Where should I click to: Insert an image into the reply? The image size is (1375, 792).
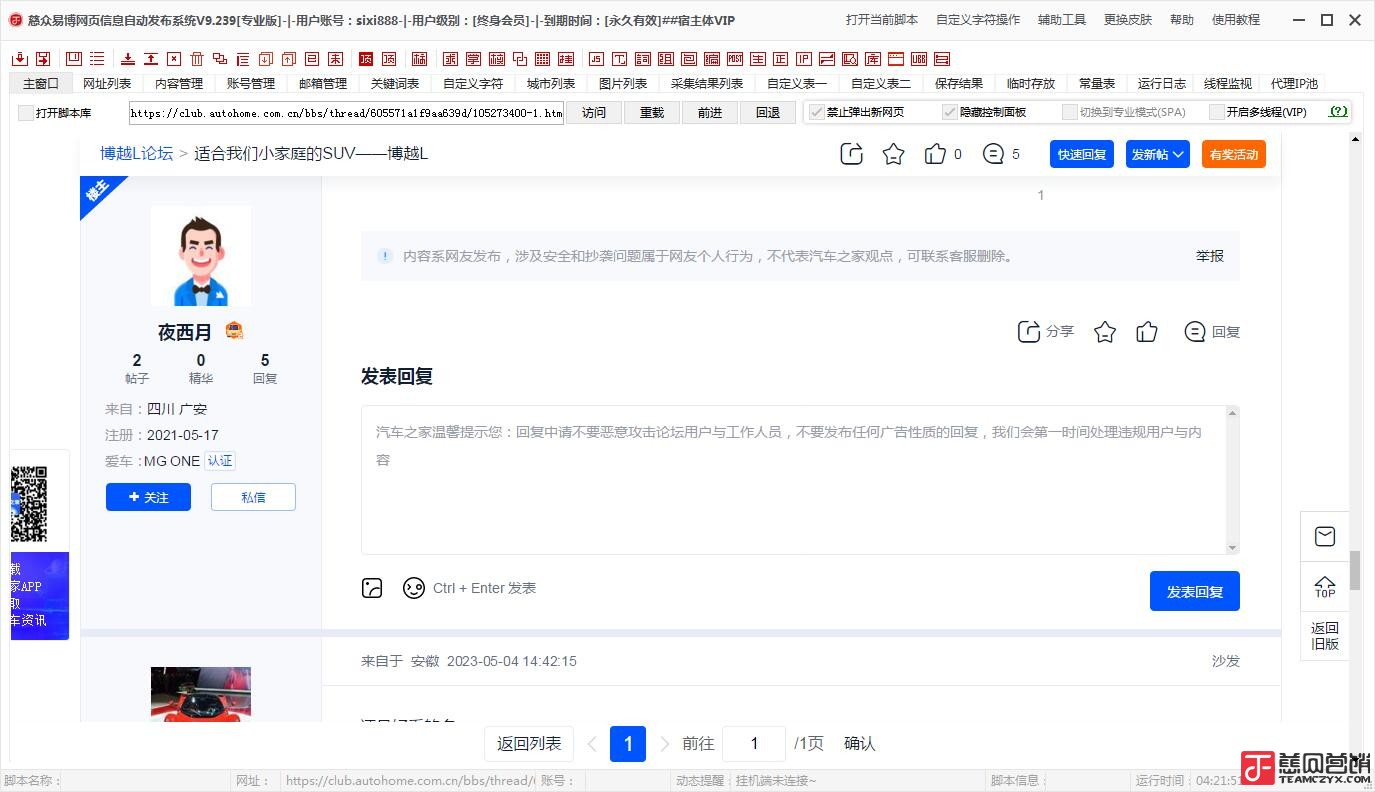coord(372,588)
